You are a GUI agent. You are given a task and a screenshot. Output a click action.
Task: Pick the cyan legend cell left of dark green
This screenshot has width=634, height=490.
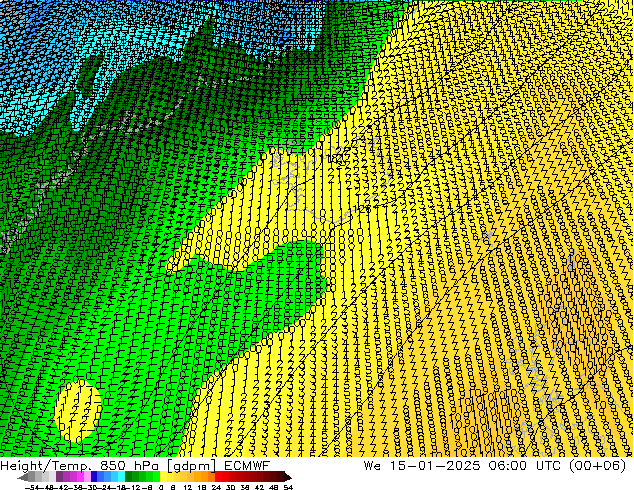pos(121,477)
